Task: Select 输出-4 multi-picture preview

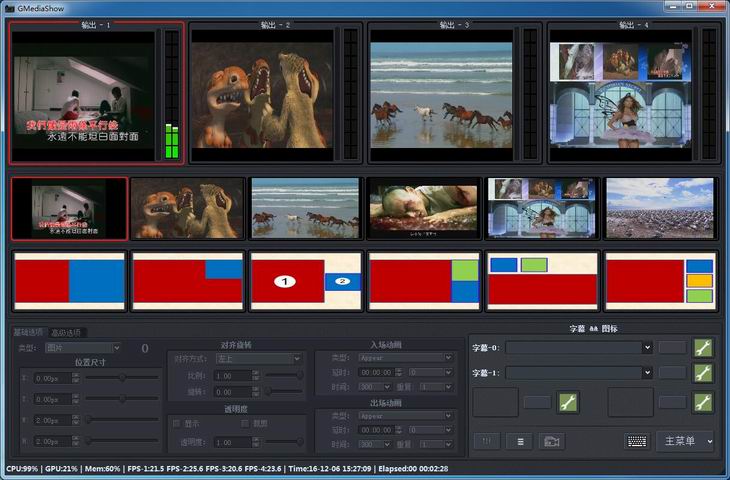Action: 621,95
